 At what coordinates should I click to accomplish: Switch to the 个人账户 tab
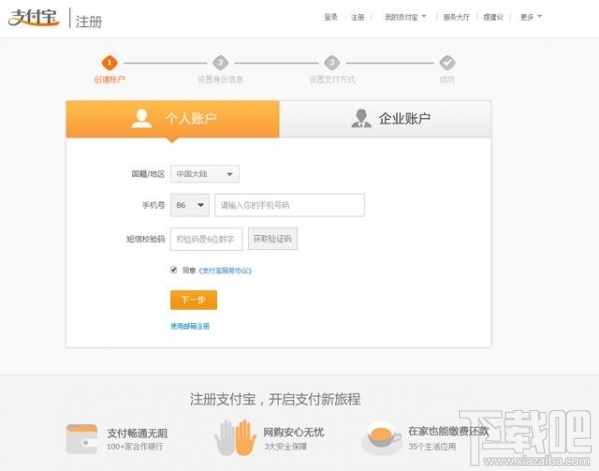(x=173, y=119)
